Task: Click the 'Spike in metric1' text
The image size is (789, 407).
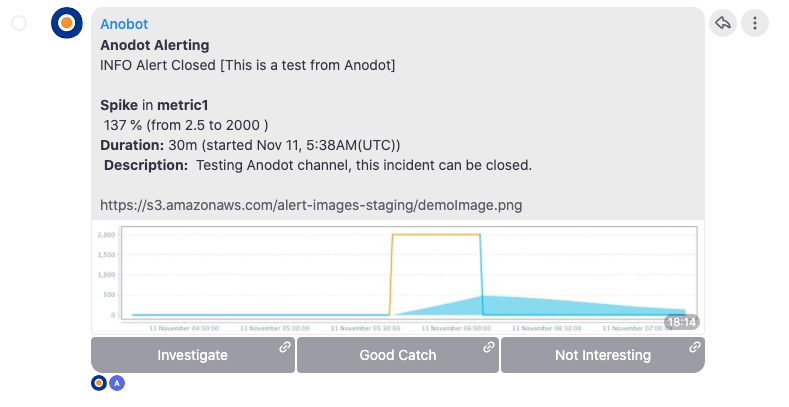Action: (154, 105)
